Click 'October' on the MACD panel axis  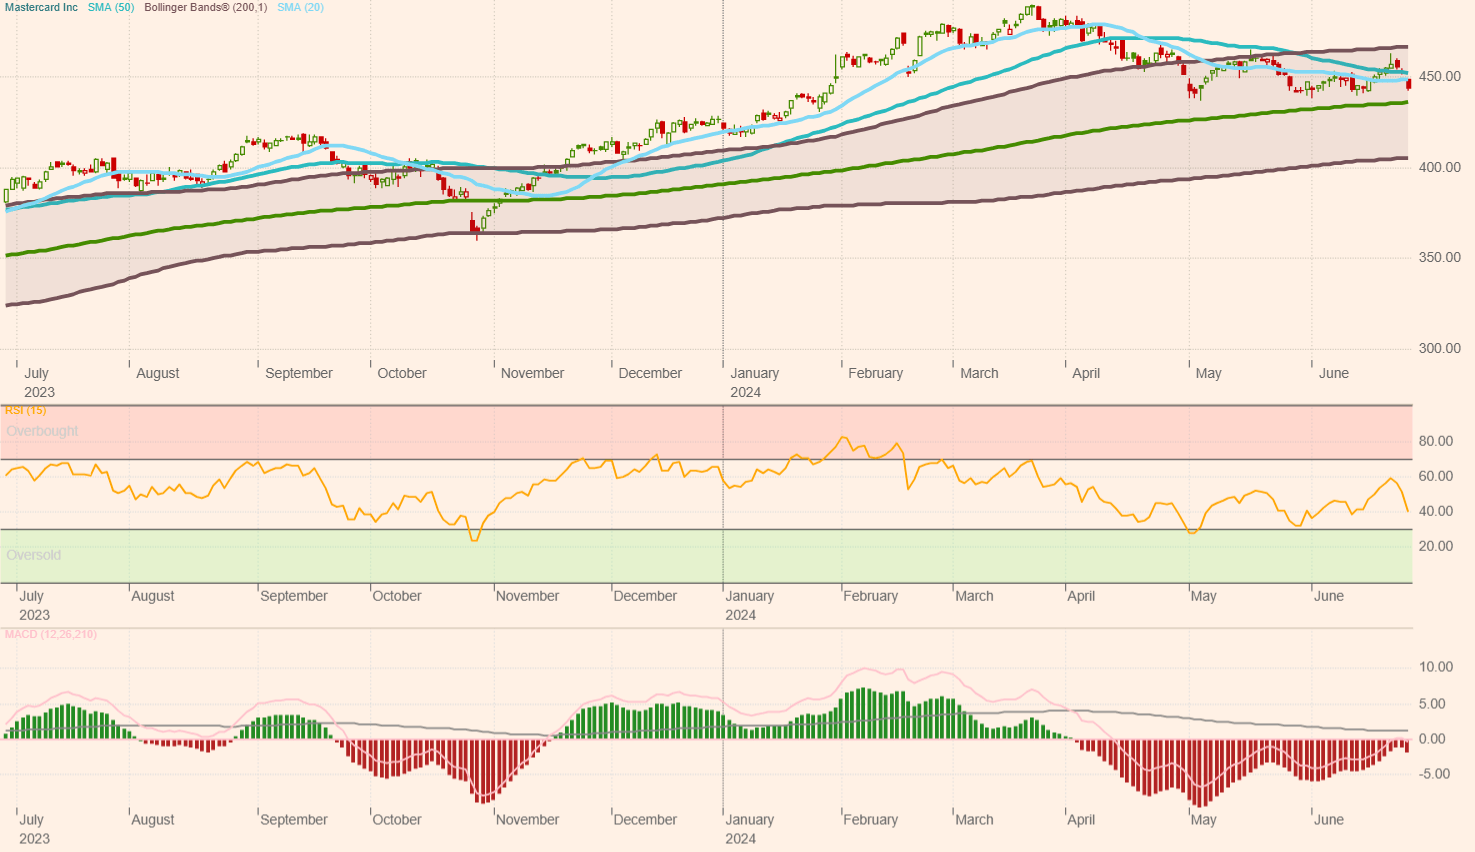point(397,820)
